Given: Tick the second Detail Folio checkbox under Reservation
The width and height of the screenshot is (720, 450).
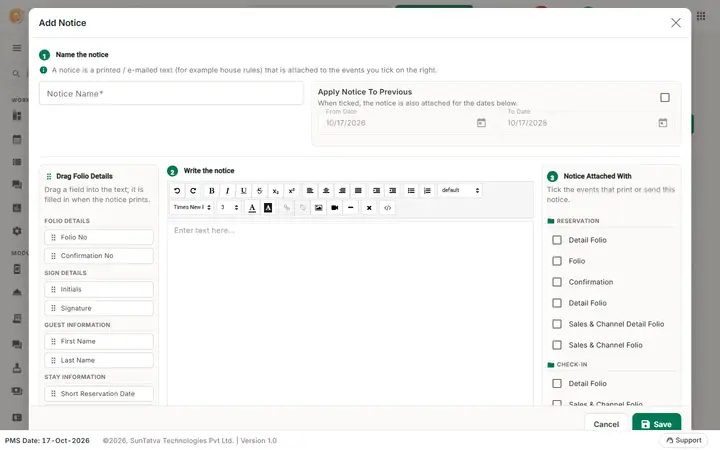Looking at the screenshot, I should coord(557,303).
